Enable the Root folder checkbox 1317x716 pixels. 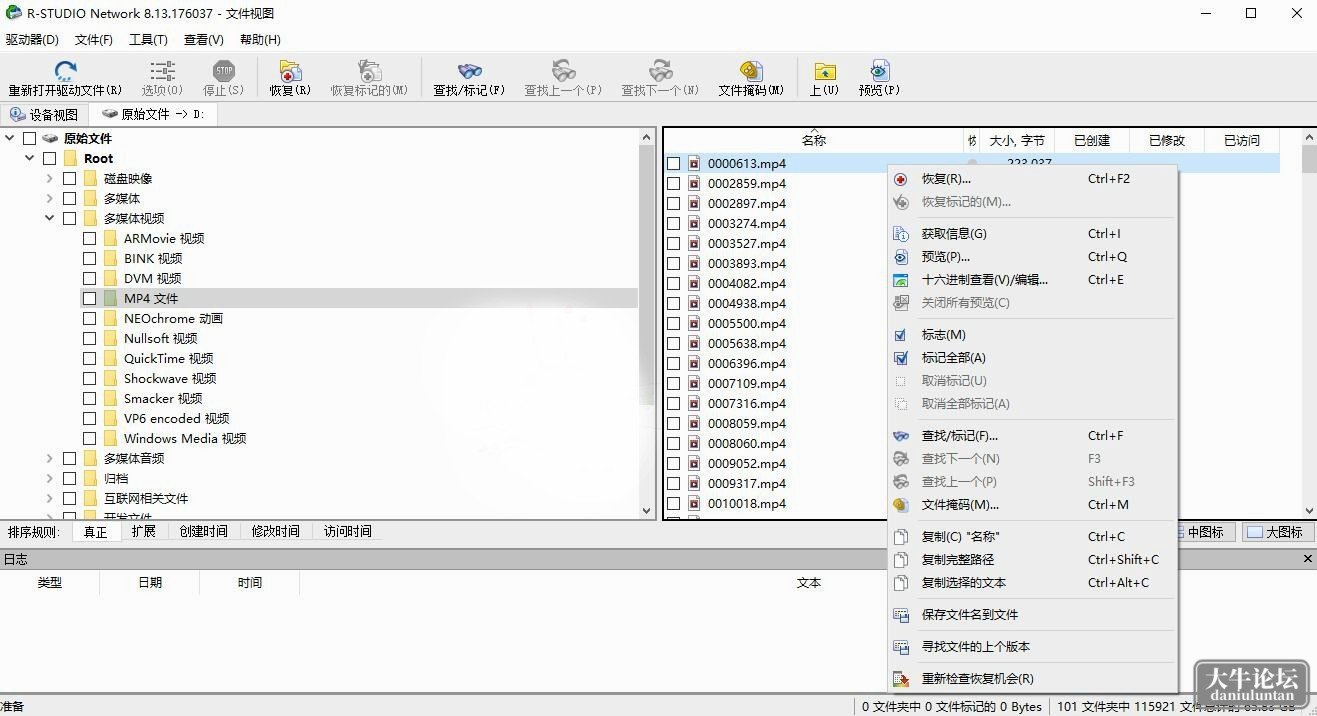(x=49, y=158)
